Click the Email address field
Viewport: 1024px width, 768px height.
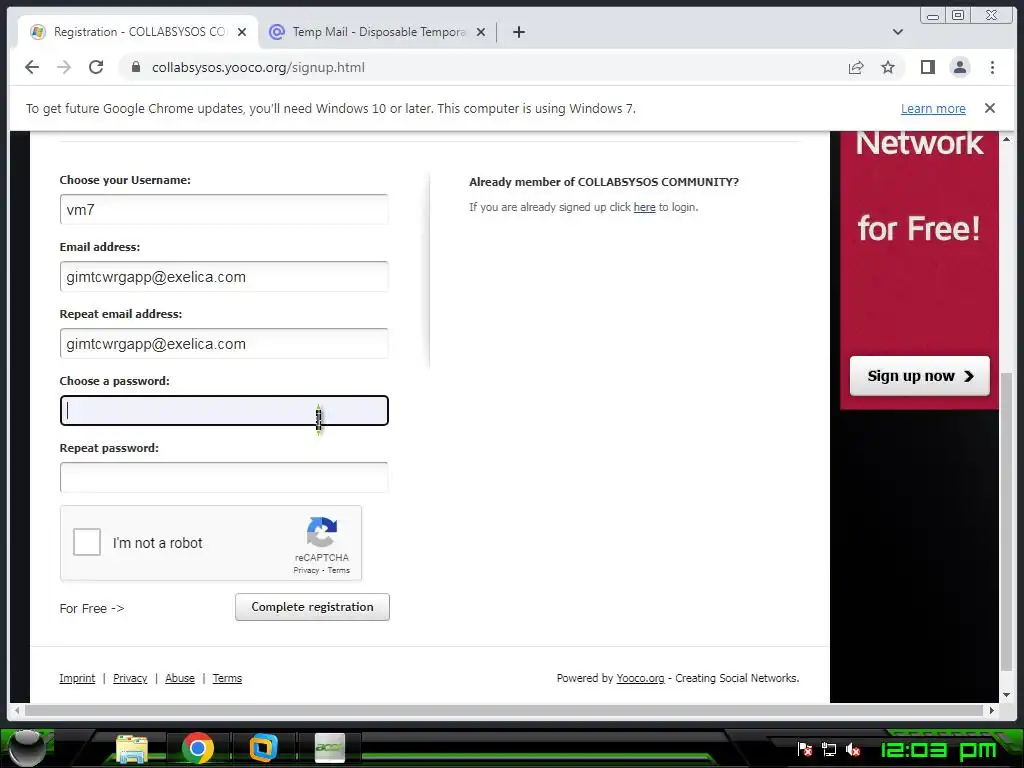click(224, 277)
